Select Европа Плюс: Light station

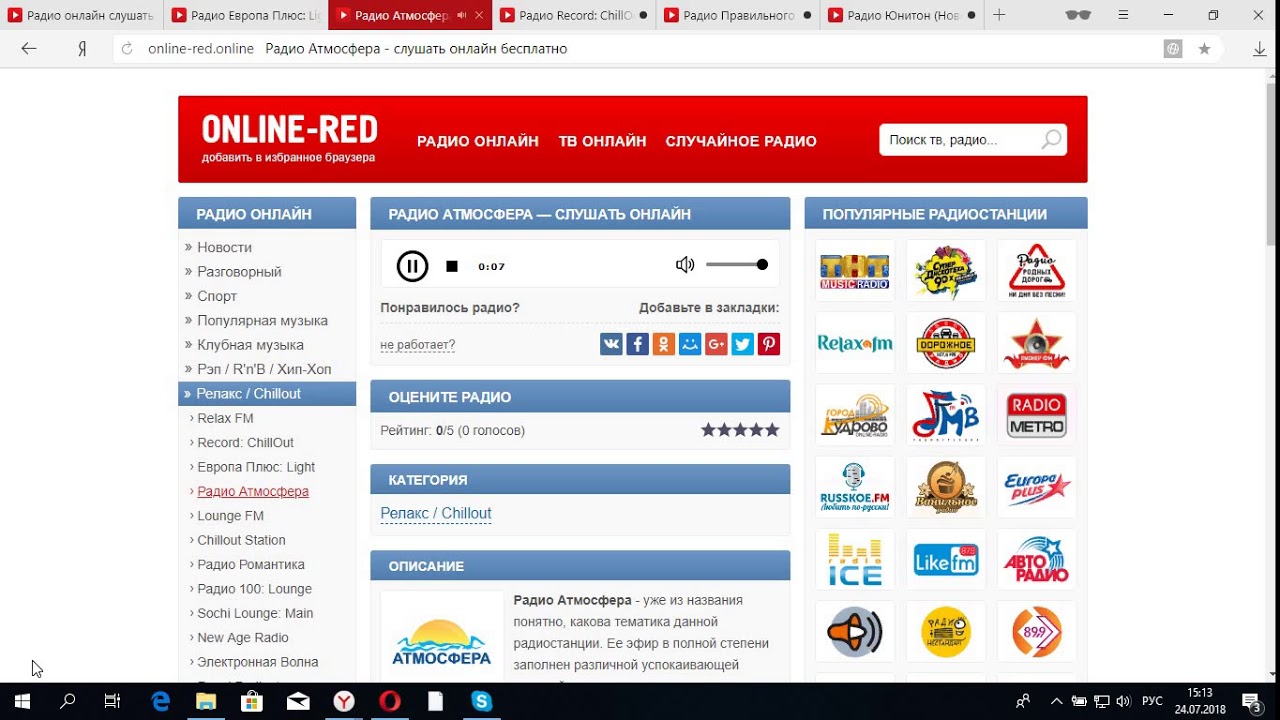pyautogui.click(x=256, y=467)
